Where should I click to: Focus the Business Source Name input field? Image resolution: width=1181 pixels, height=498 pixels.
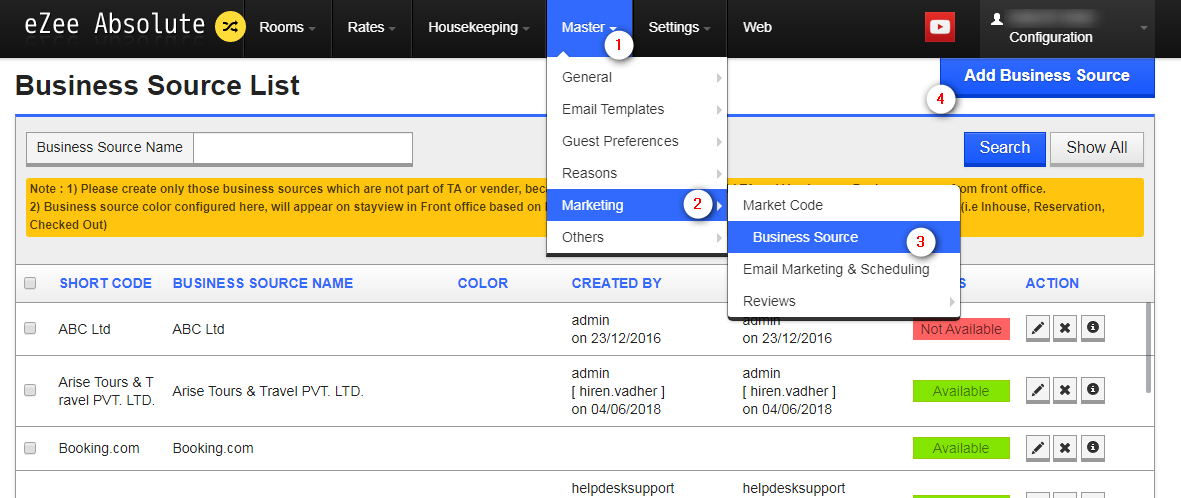click(303, 148)
